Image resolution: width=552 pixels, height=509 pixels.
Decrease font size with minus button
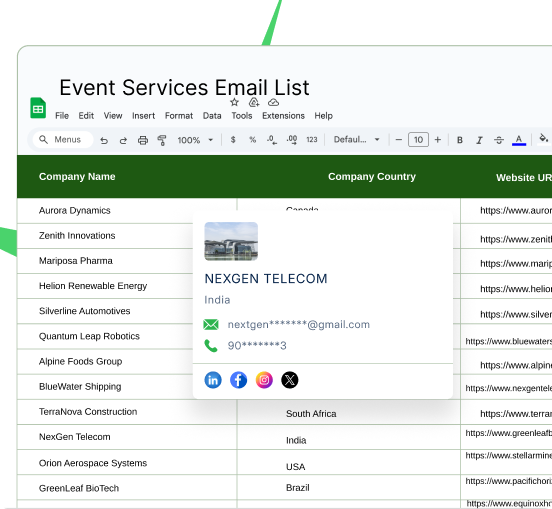point(399,140)
